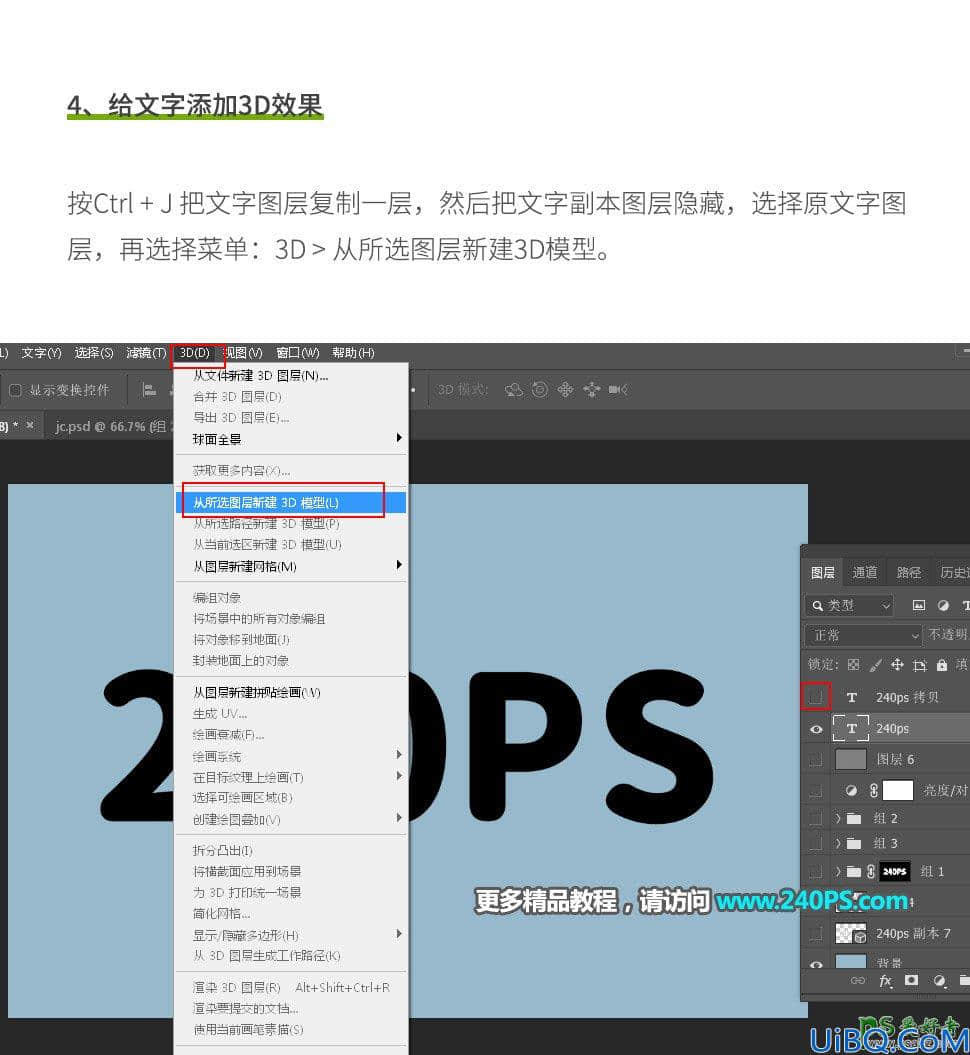Open the new adjustment layer icon menu
Image resolution: width=970 pixels, height=1055 pixels.
[940, 981]
